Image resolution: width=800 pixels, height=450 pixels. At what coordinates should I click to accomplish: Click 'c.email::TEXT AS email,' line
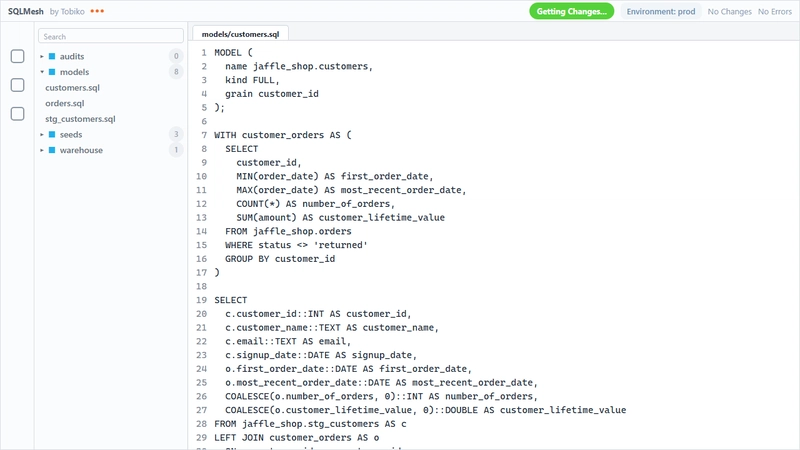(288, 342)
